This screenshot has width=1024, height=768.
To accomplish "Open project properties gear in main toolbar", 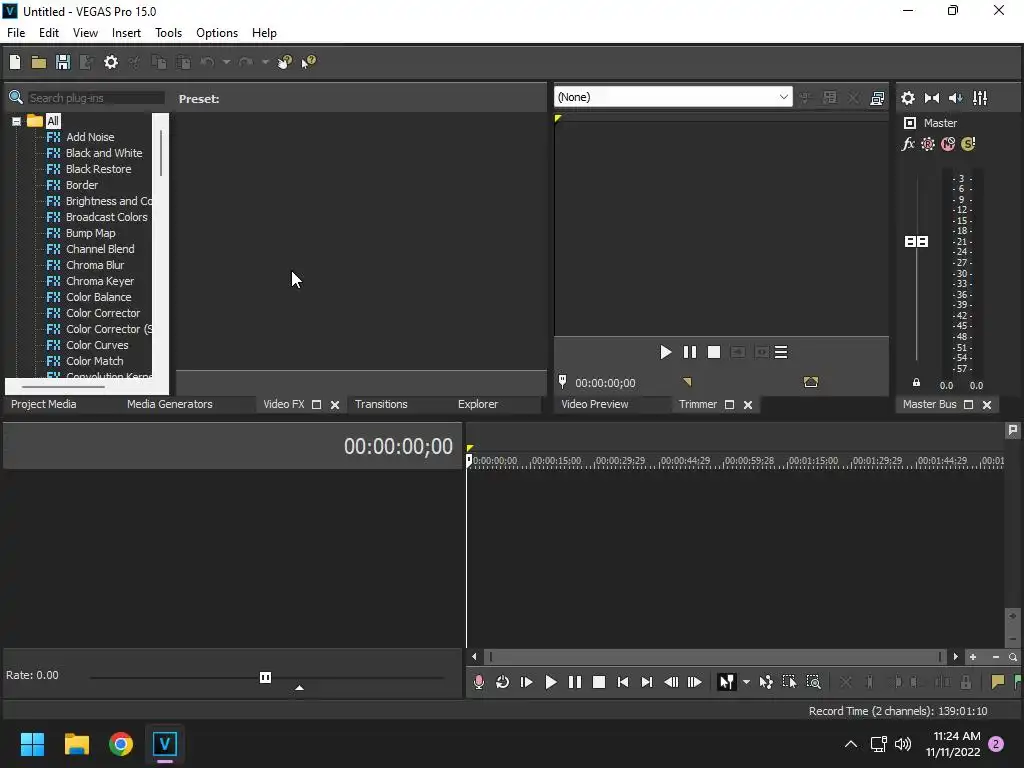I will (111, 62).
